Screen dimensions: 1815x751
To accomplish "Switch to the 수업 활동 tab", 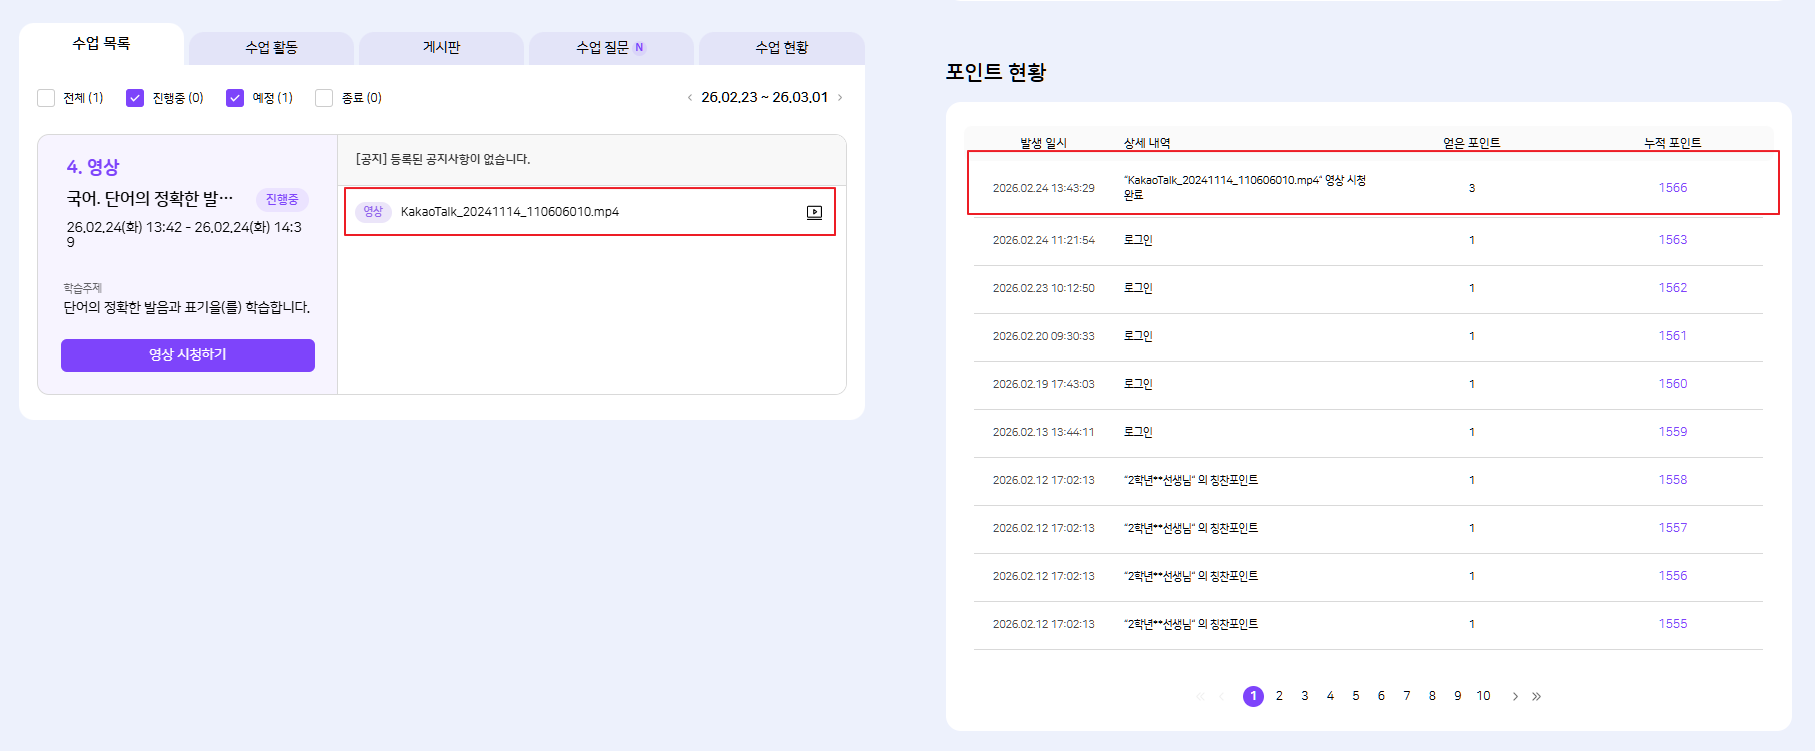I will pos(271,48).
